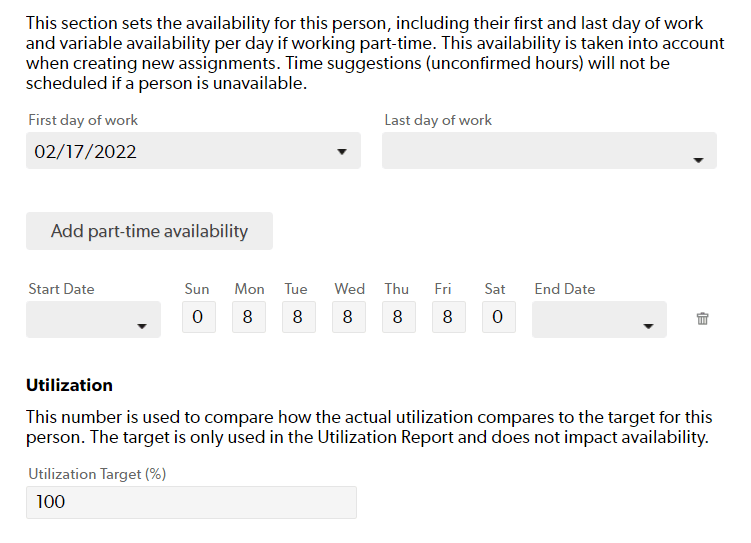The image size is (751, 543).
Task: Click the 02/17/2022 date value
Action: 85,152
